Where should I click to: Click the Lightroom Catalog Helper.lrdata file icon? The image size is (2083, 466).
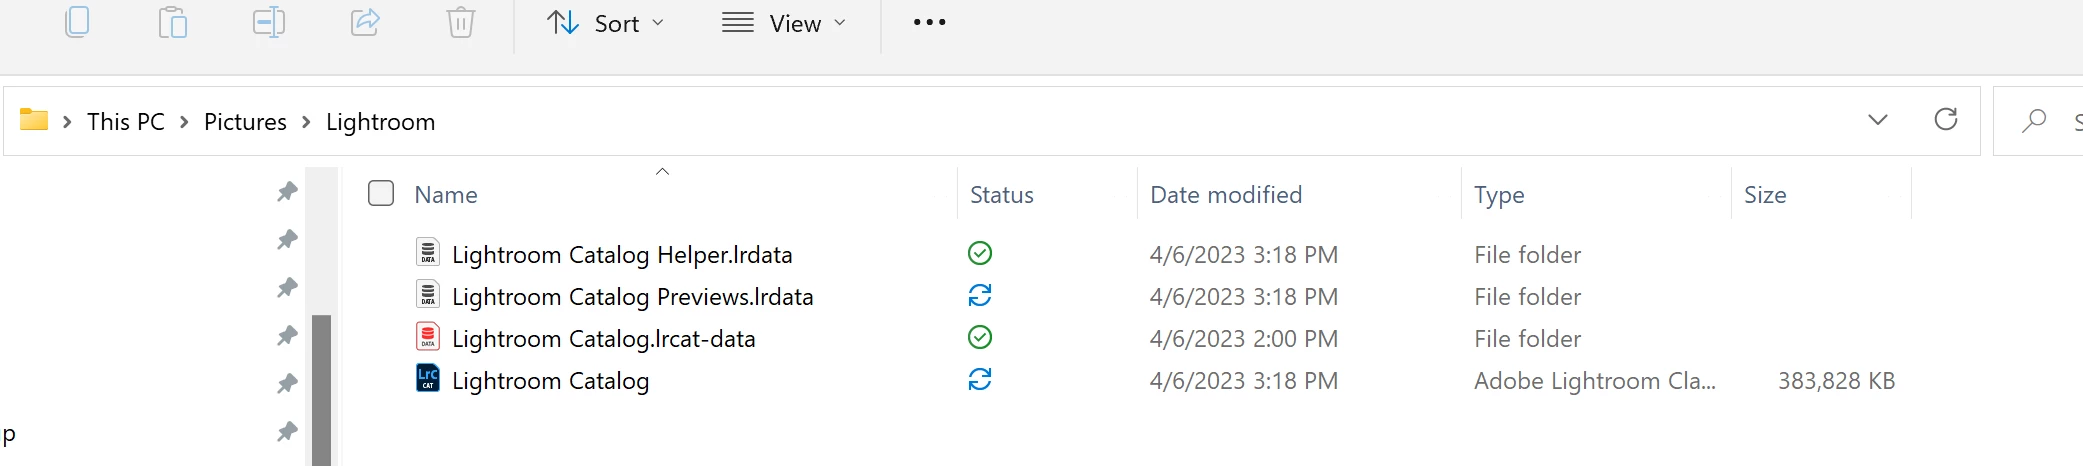coord(428,252)
